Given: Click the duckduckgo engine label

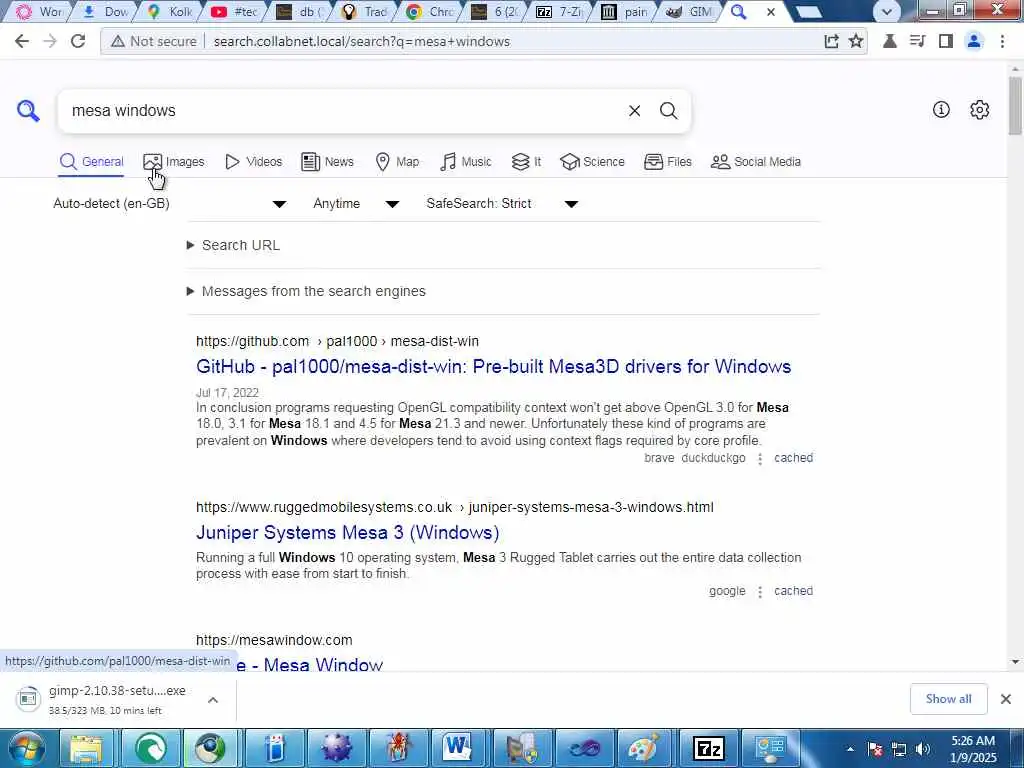Looking at the screenshot, I should [713, 458].
